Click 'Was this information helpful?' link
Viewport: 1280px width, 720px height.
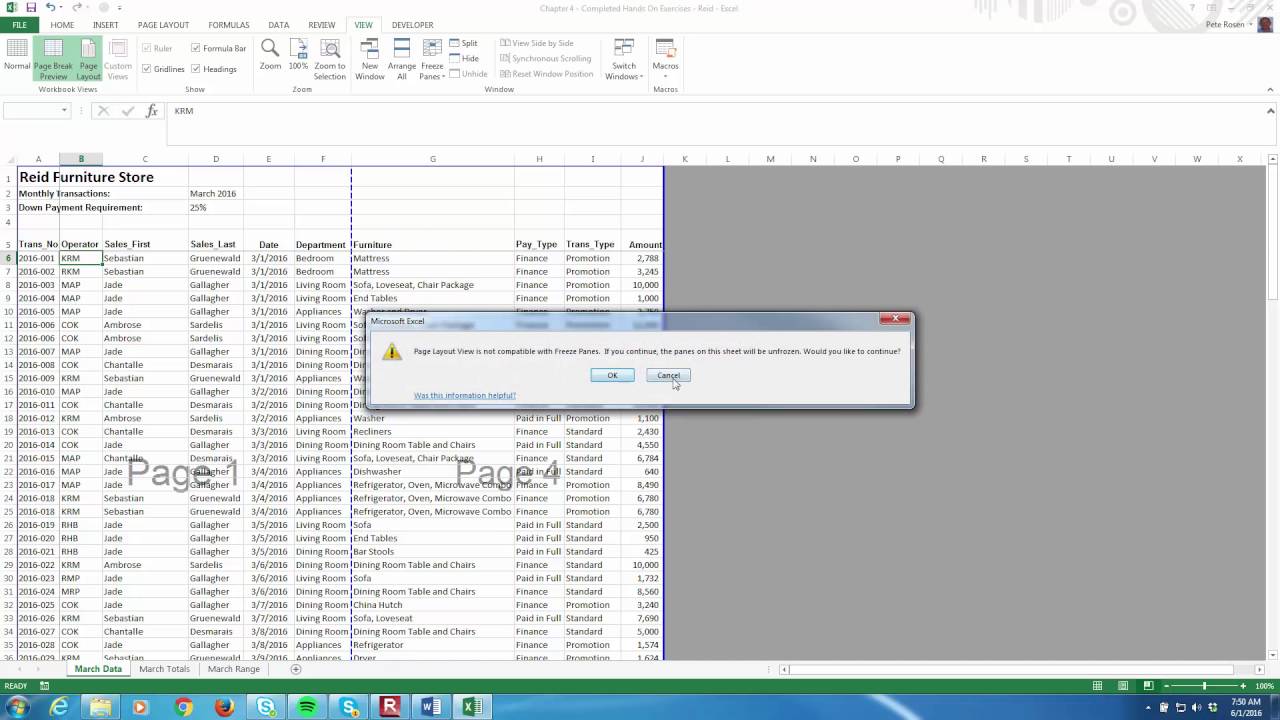click(x=465, y=395)
